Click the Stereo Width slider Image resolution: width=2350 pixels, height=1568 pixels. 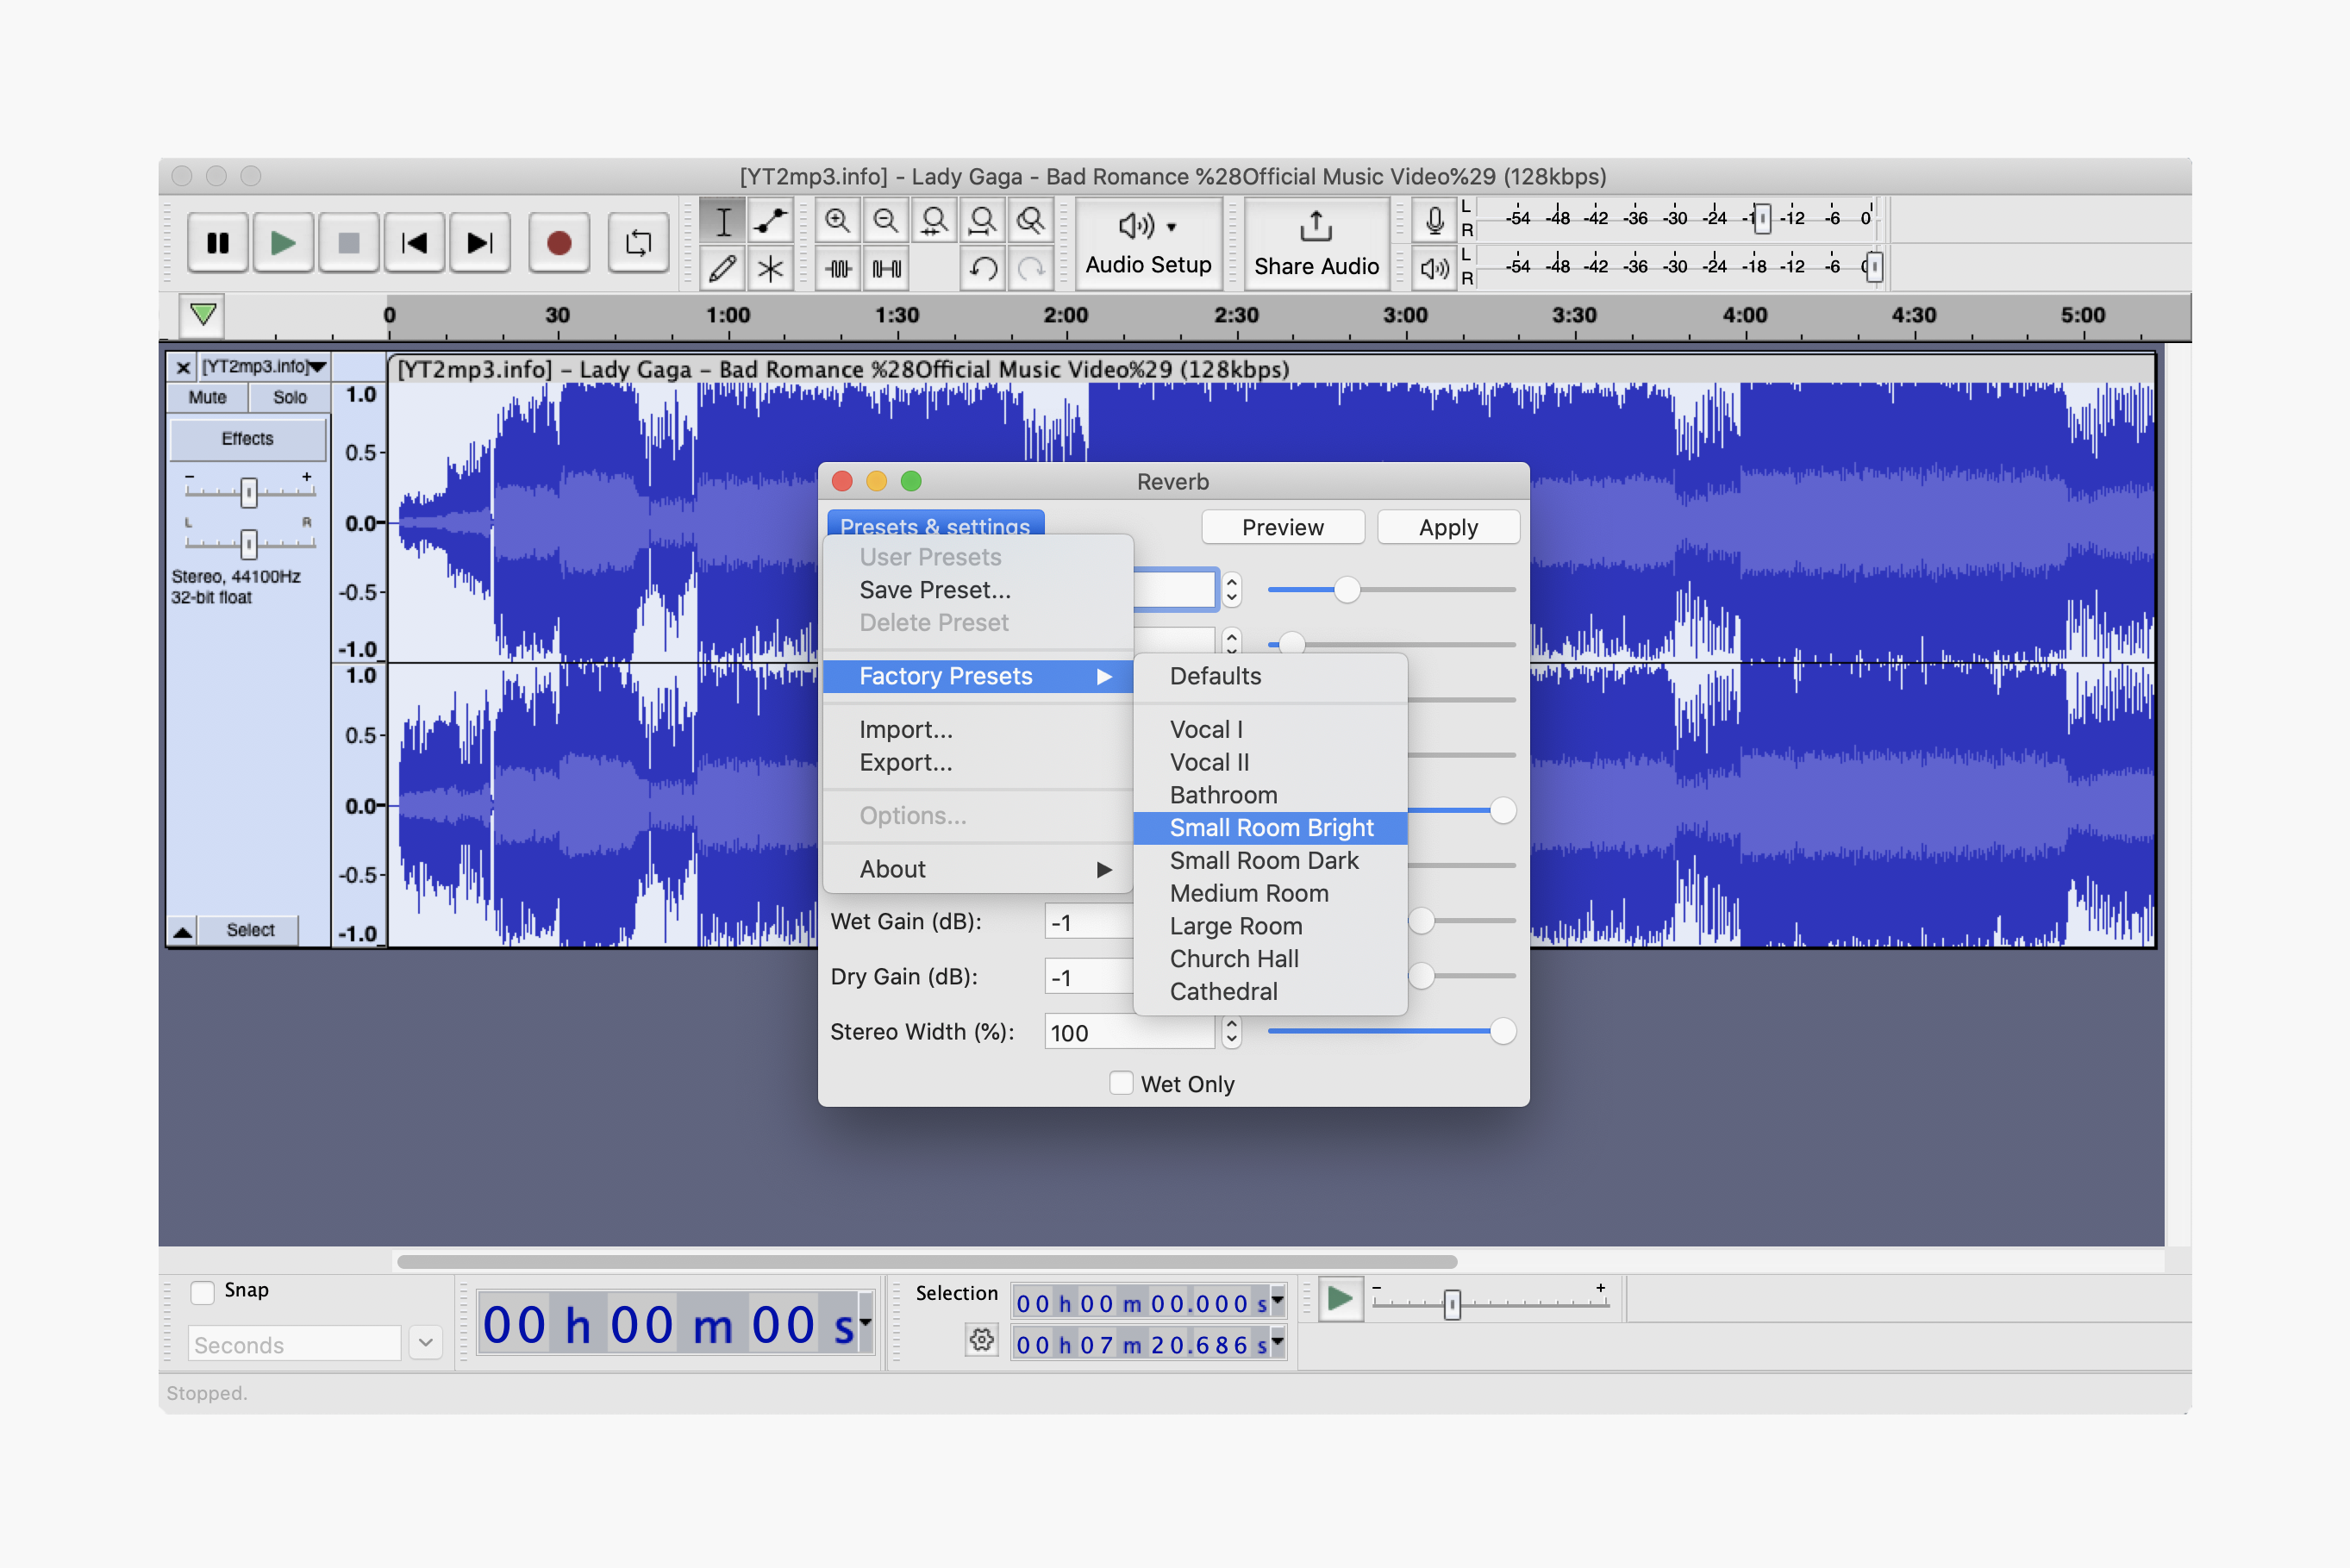(1391, 1031)
